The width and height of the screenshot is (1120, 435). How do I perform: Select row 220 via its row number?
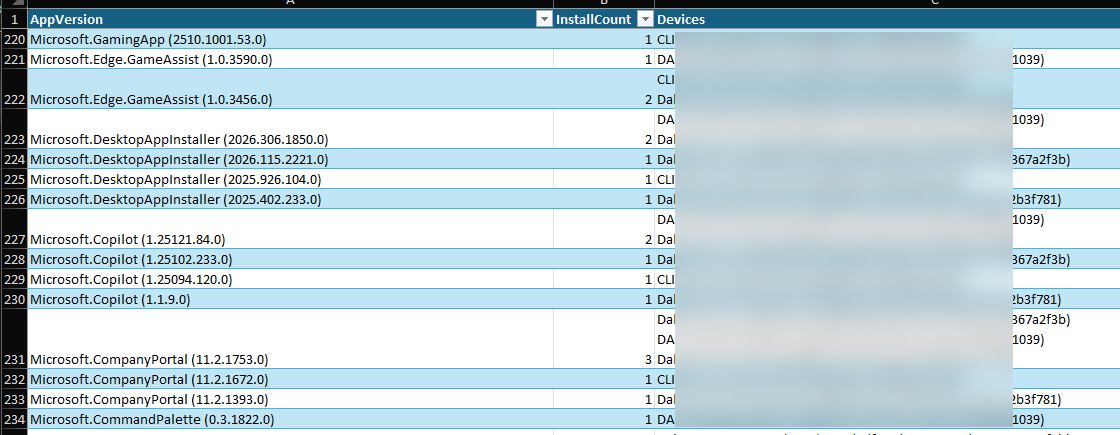14,39
